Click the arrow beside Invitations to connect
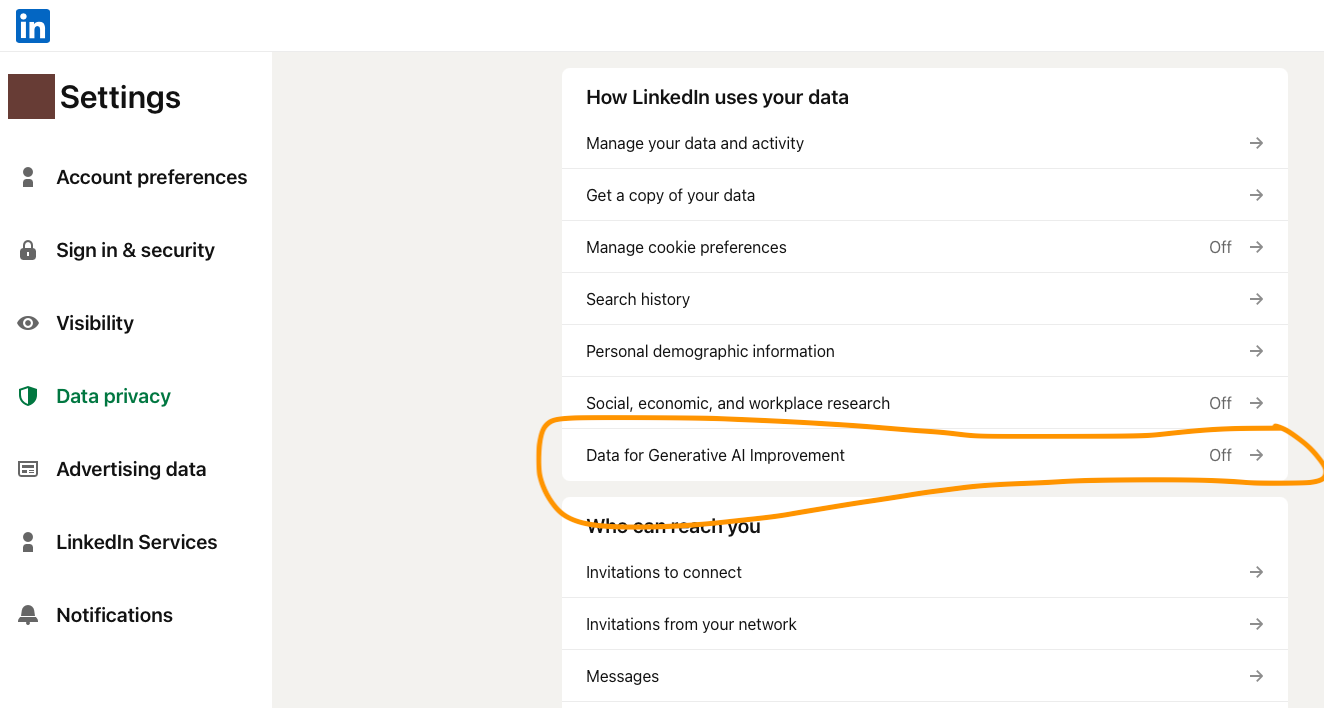Viewport: 1324px width, 708px height. point(1256,572)
